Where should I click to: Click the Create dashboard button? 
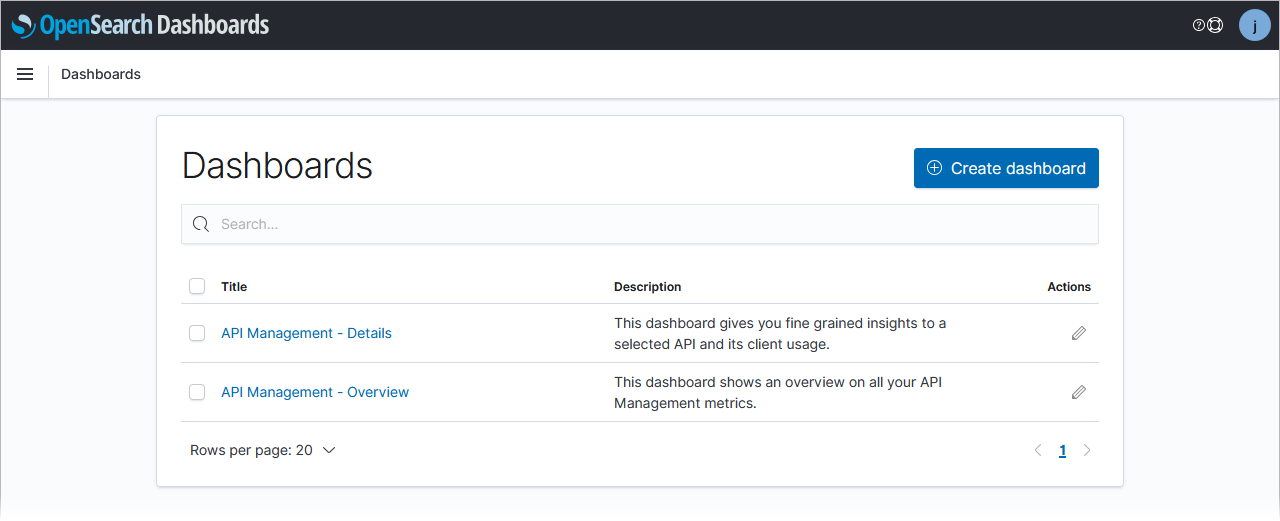pyautogui.click(x=1006, y=168)
